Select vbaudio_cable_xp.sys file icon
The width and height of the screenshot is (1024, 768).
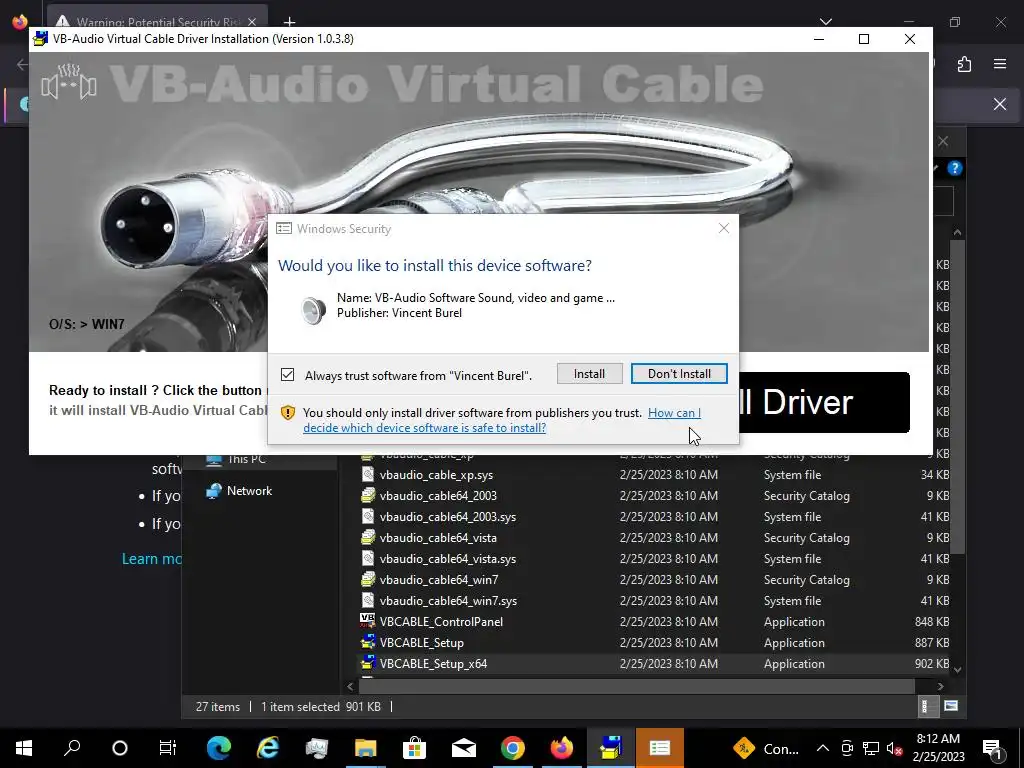tap(368, 475)
